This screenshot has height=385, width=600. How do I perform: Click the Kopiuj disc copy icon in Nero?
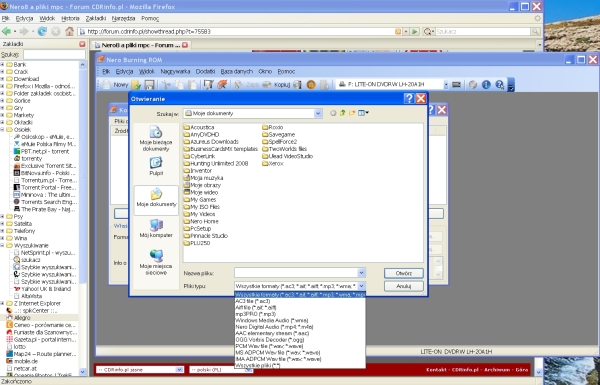tap(267, 85)
